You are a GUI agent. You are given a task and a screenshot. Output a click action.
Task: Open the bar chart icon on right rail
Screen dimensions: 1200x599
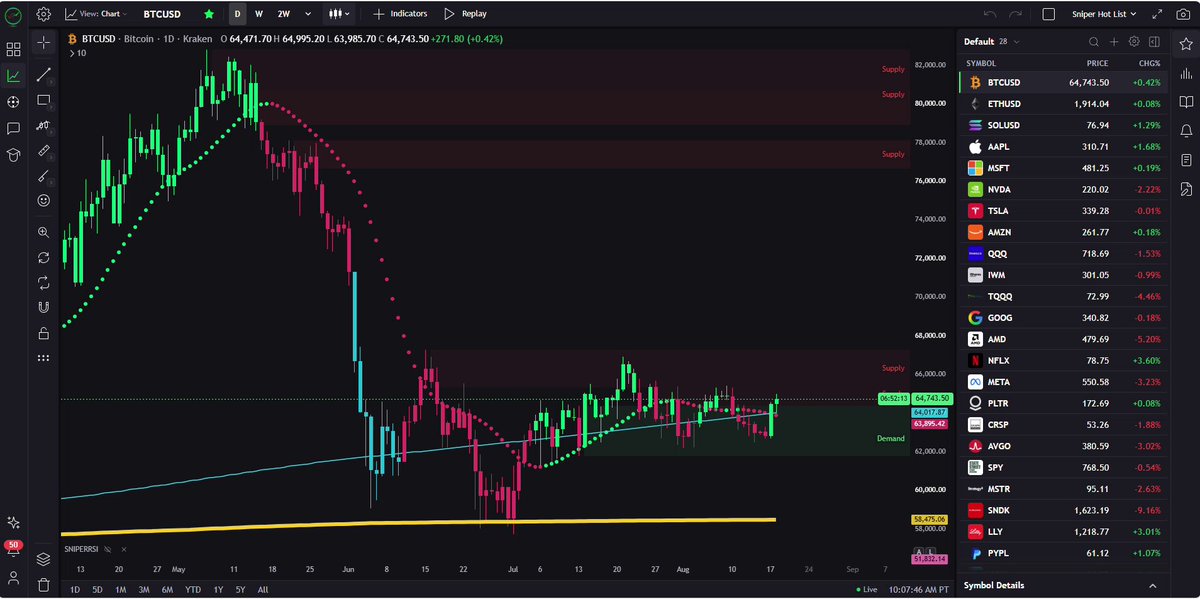1185,73
